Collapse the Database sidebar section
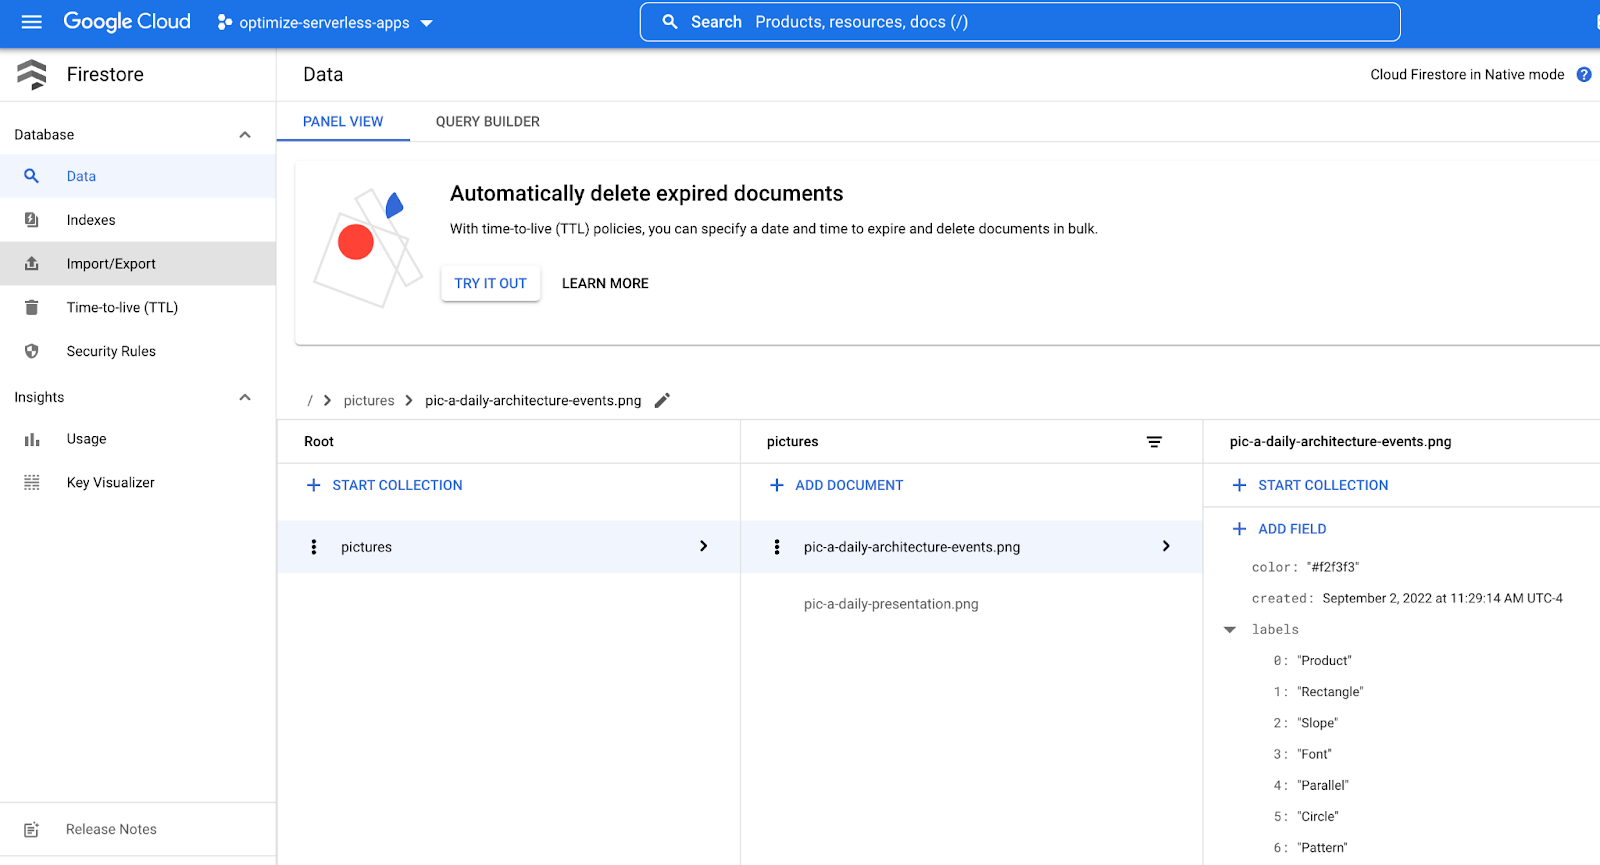Viewport: 1600px width, 865px height. tap(245, 135)
